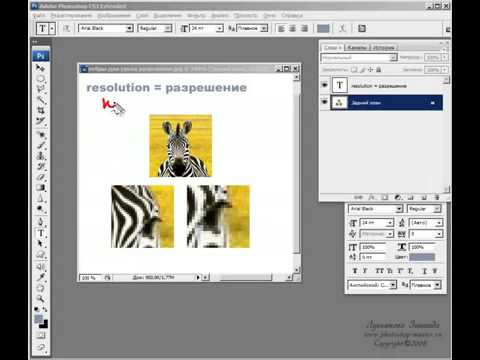
Task: Click the warp text icon in options bar
Action: 342,28
